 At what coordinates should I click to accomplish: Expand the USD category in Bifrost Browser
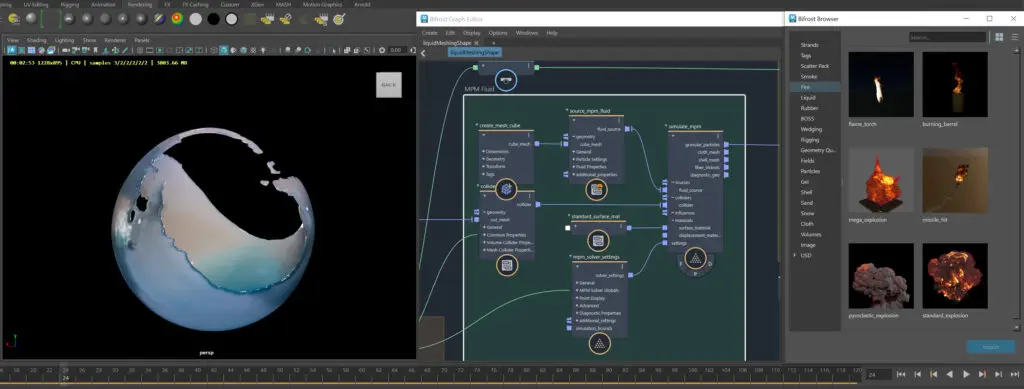point(795,255)
